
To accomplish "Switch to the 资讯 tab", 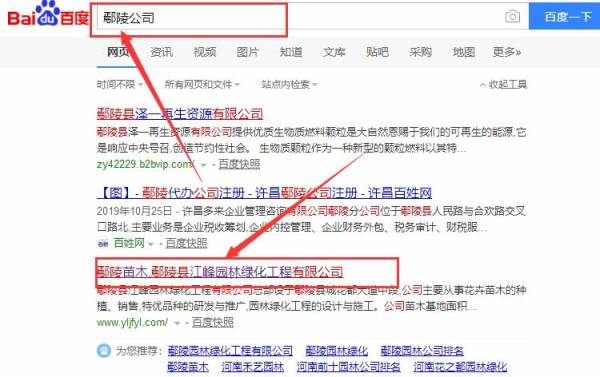I will click(161, 52).
